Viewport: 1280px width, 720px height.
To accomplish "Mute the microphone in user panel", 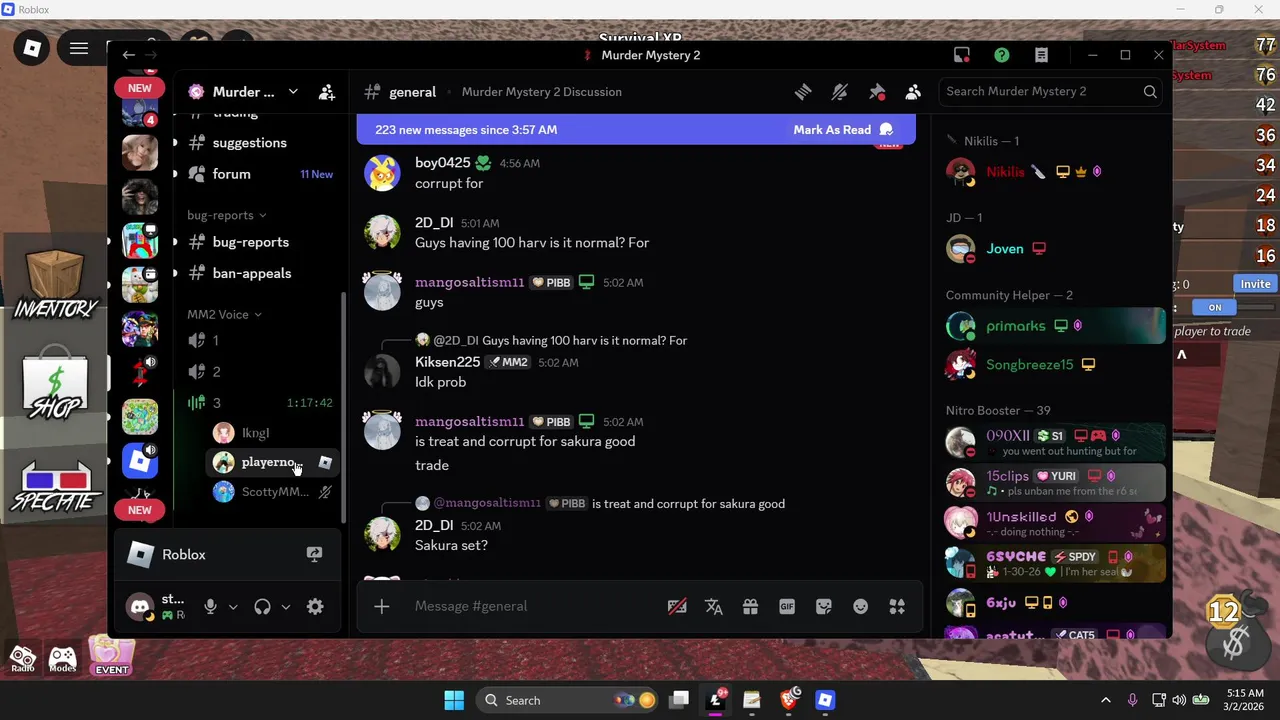I will pyautogui.click(x=210, y=606).
